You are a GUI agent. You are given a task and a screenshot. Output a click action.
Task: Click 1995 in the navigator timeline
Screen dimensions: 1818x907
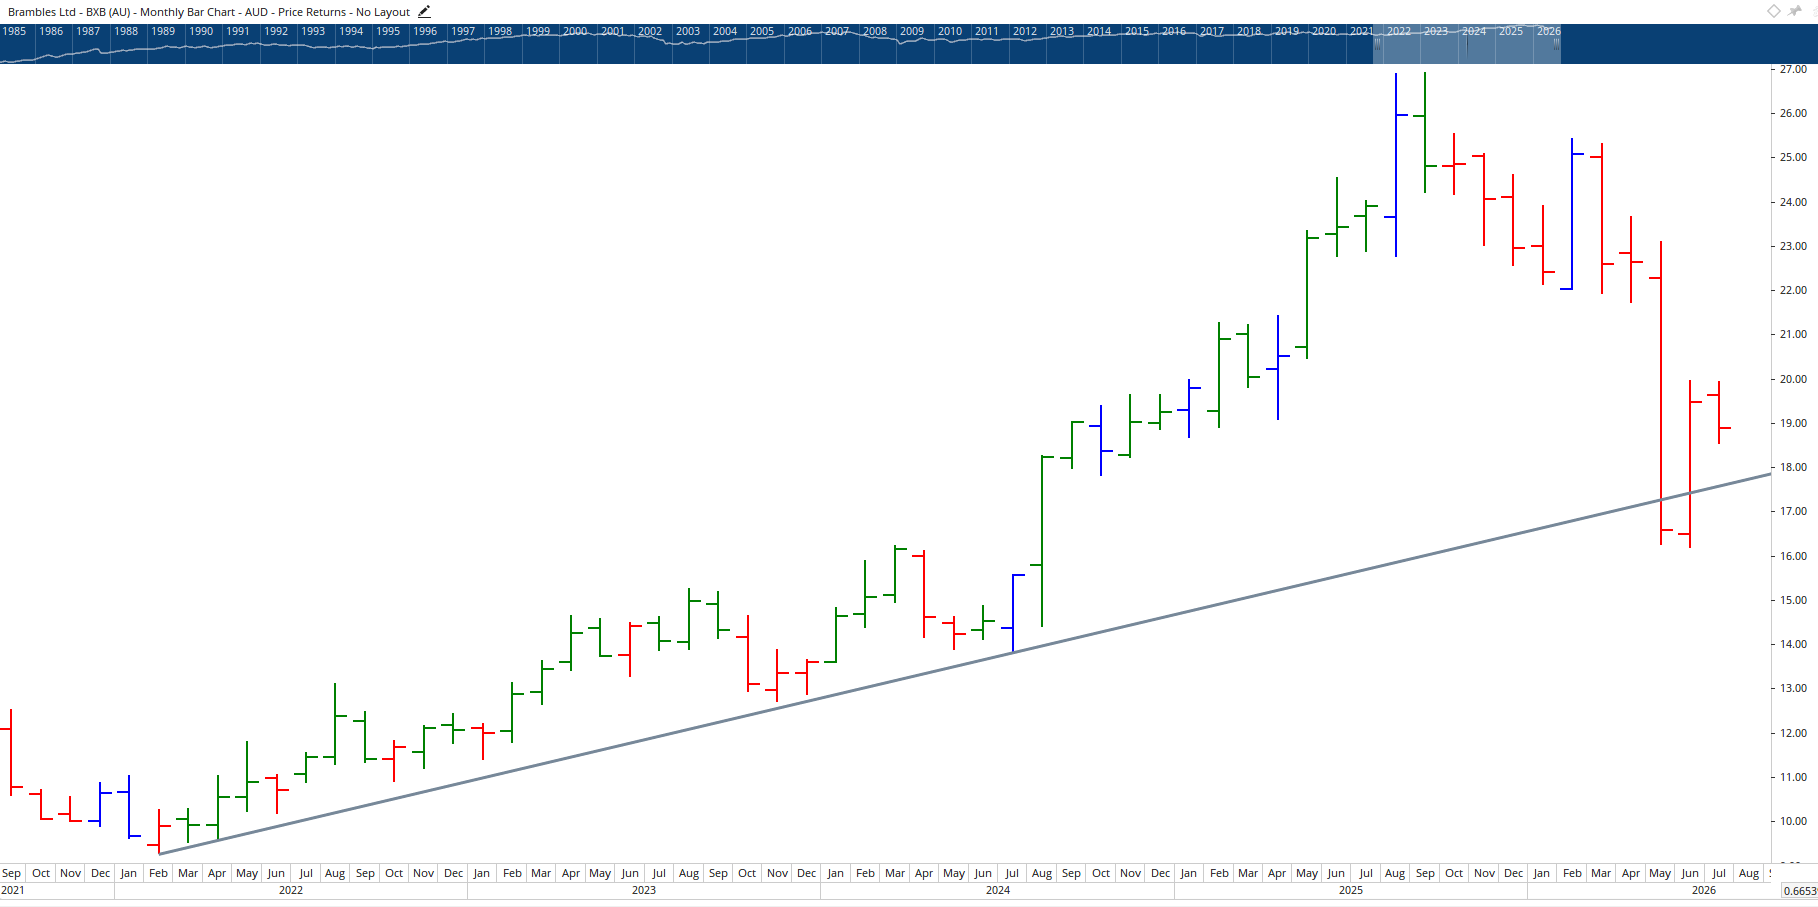point(388,31)
